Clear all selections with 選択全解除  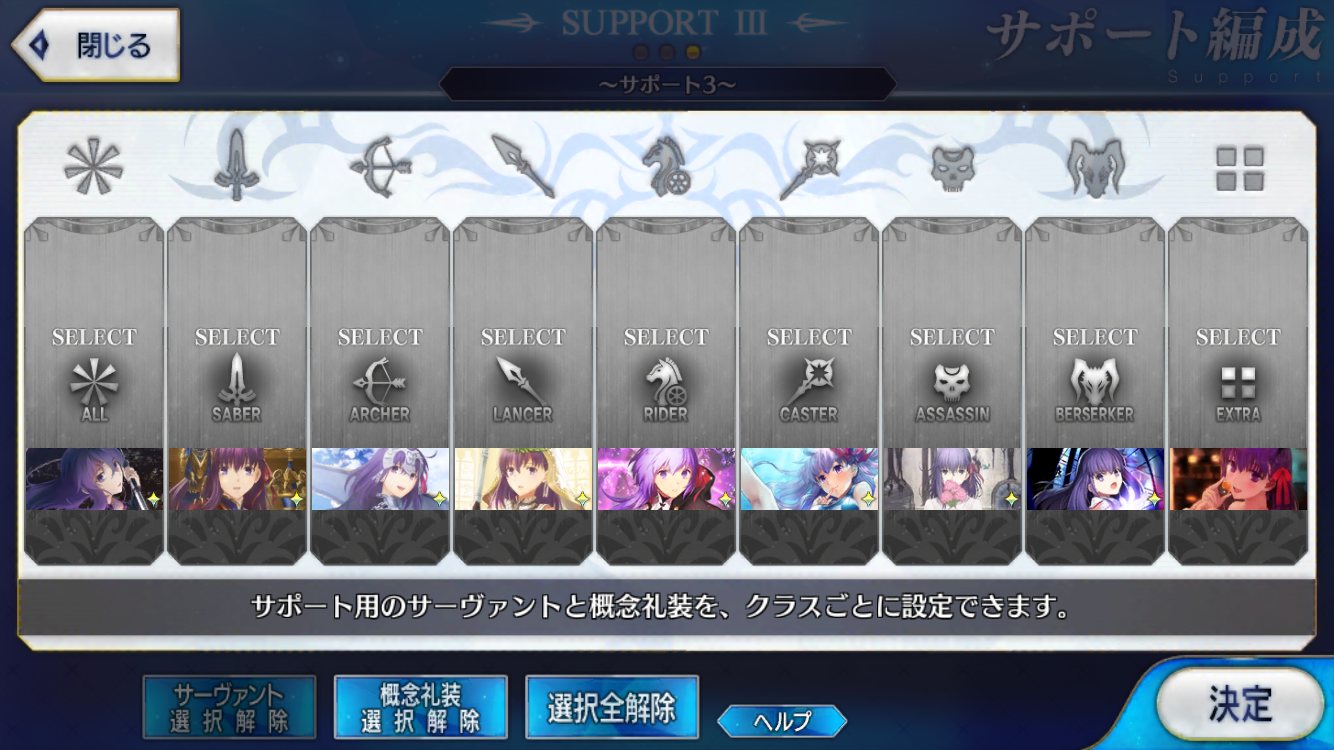(611, 707)
